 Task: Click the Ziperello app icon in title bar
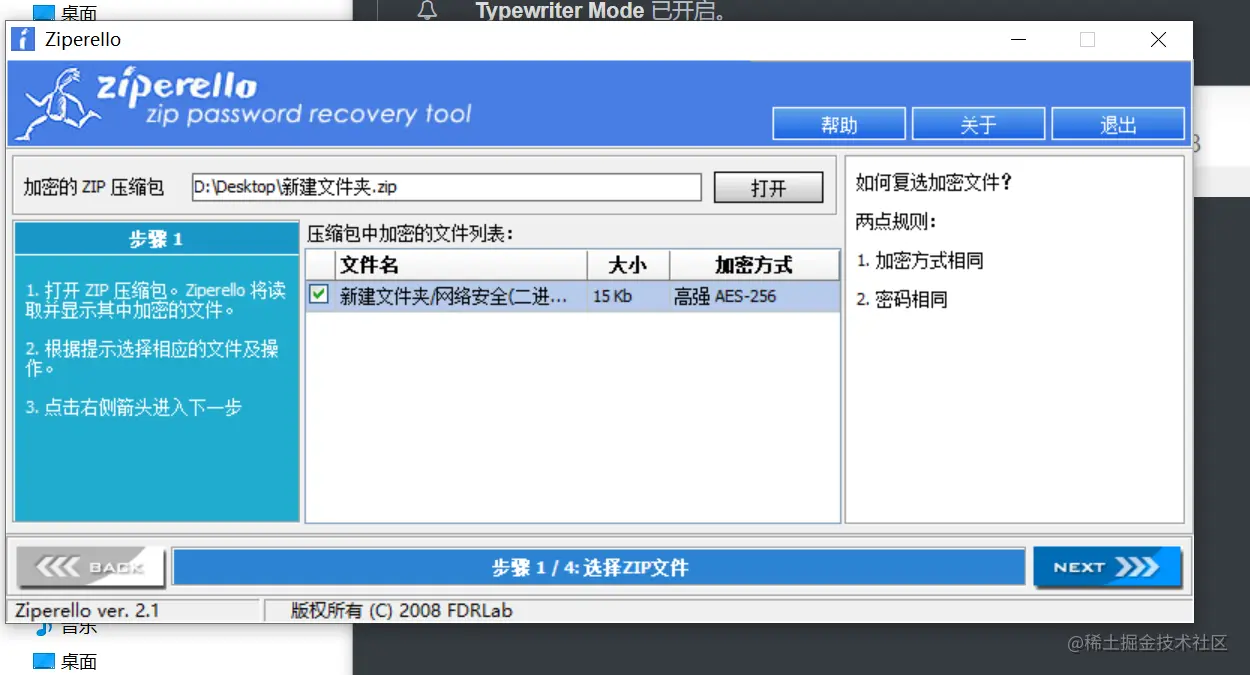click(x=22, y=40)
